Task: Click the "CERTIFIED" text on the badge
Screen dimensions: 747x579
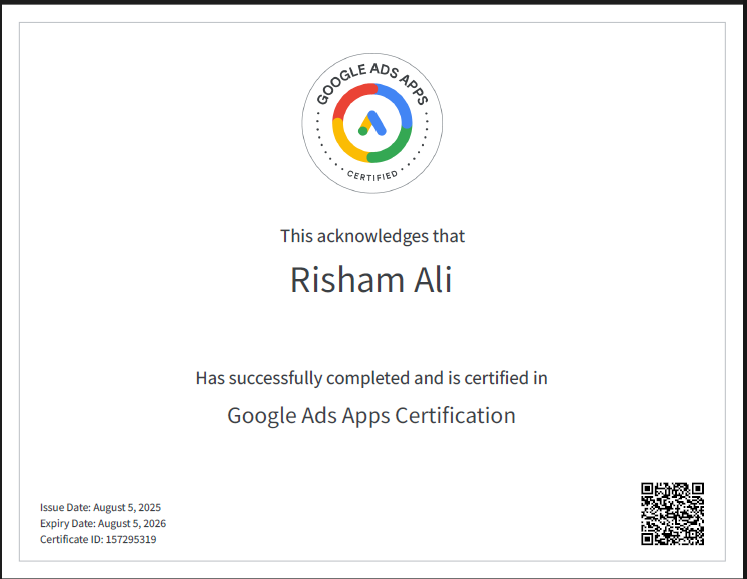Action: click(x=372, y=176)
